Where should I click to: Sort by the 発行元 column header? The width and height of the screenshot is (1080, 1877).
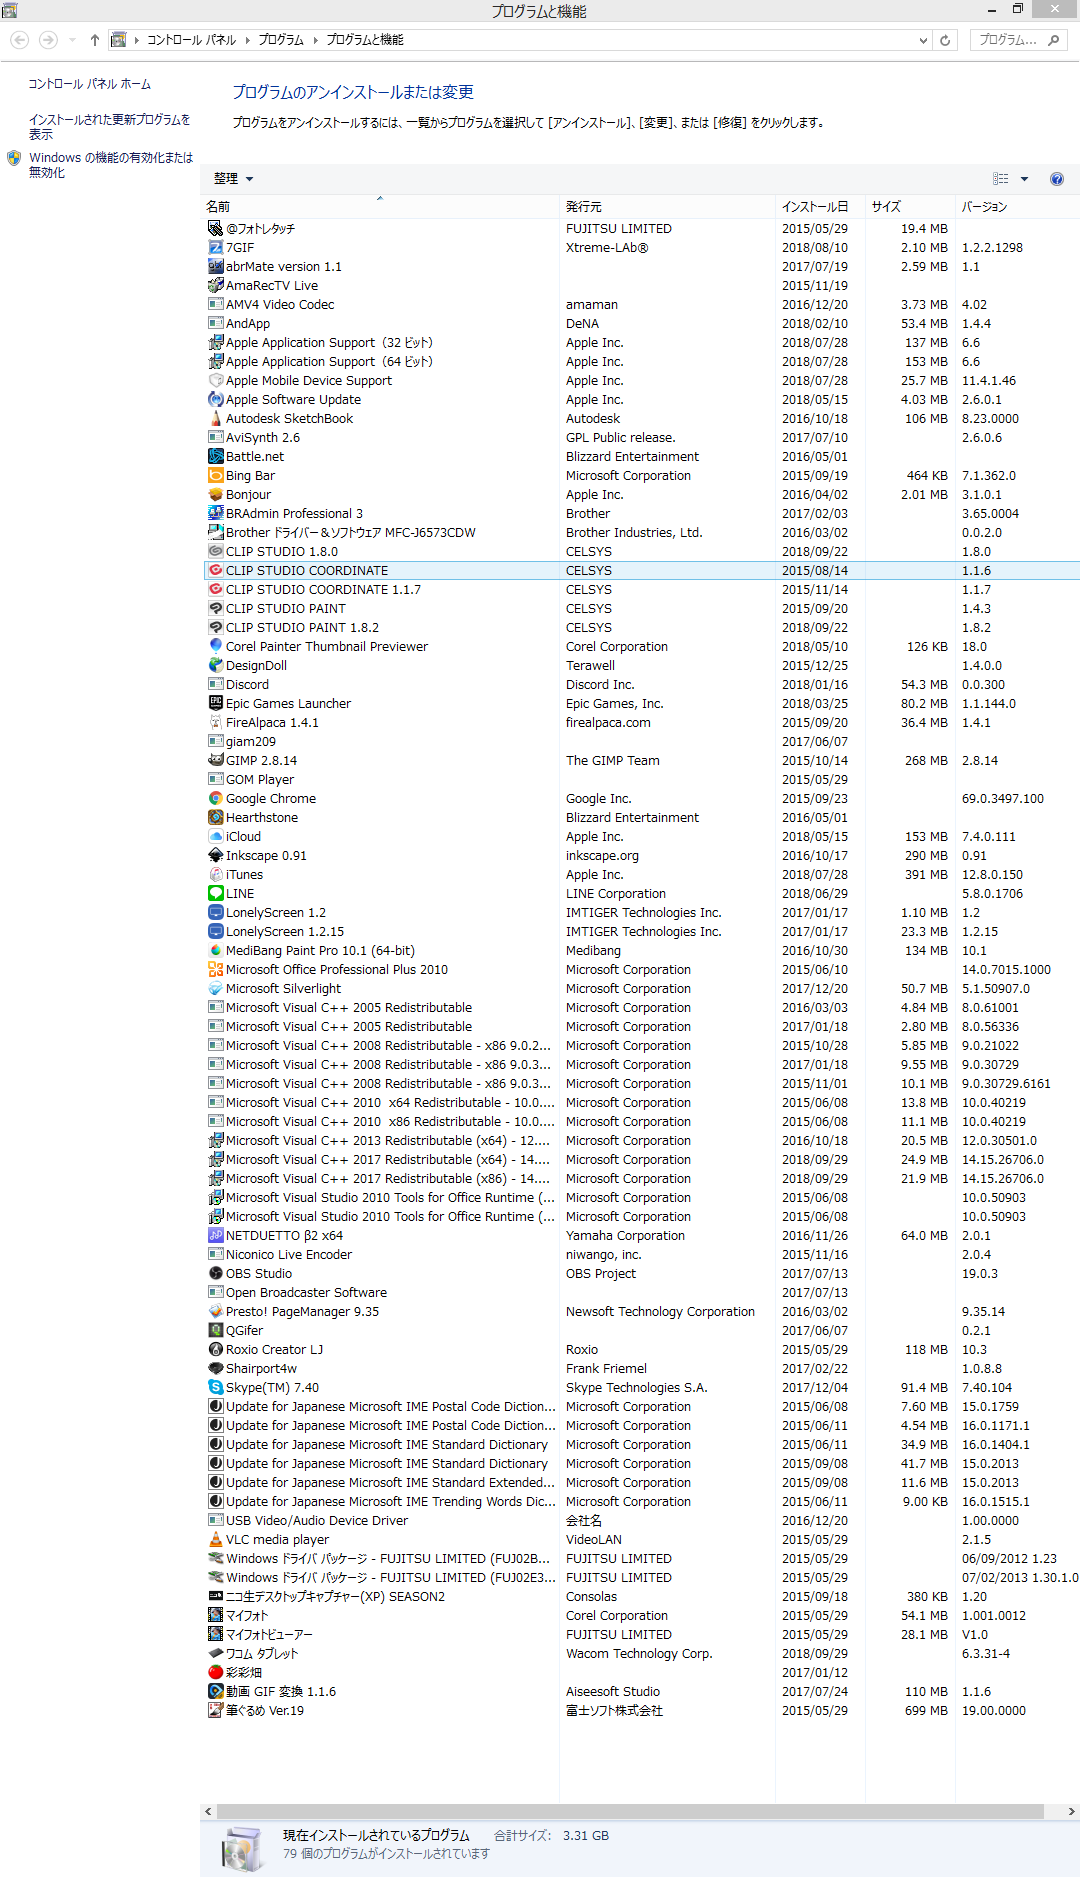click(x=667, y=207)
